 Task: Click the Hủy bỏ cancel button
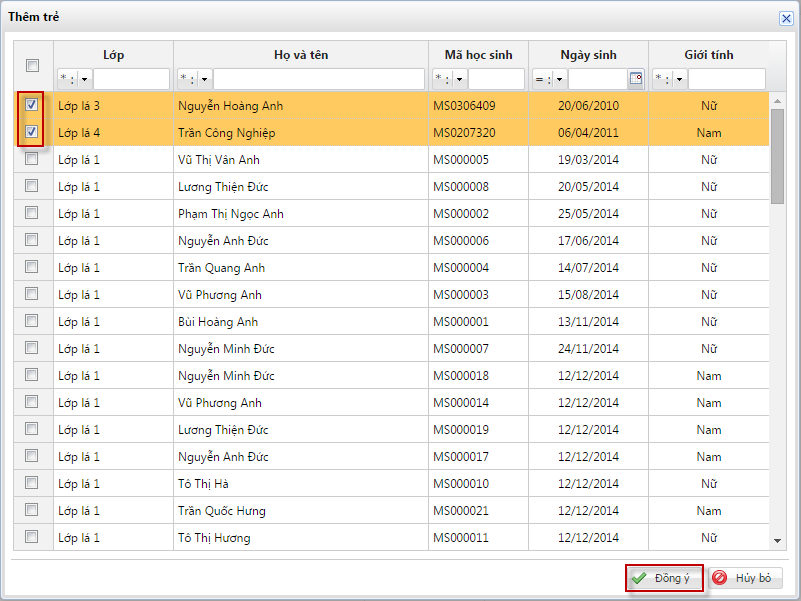click(745, 578)
